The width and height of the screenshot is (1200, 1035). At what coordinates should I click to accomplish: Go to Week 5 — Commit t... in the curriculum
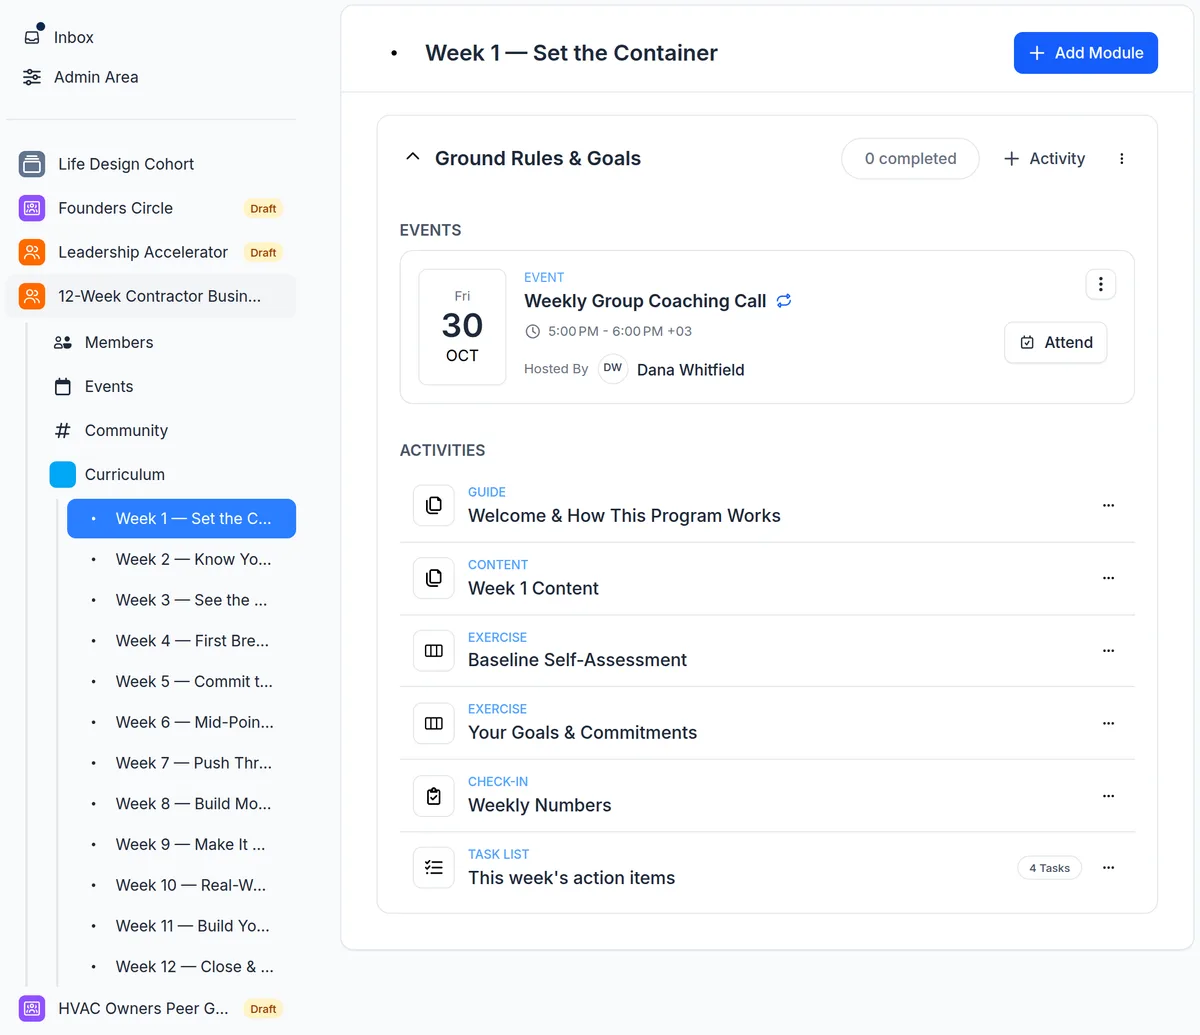click(181, 682)
